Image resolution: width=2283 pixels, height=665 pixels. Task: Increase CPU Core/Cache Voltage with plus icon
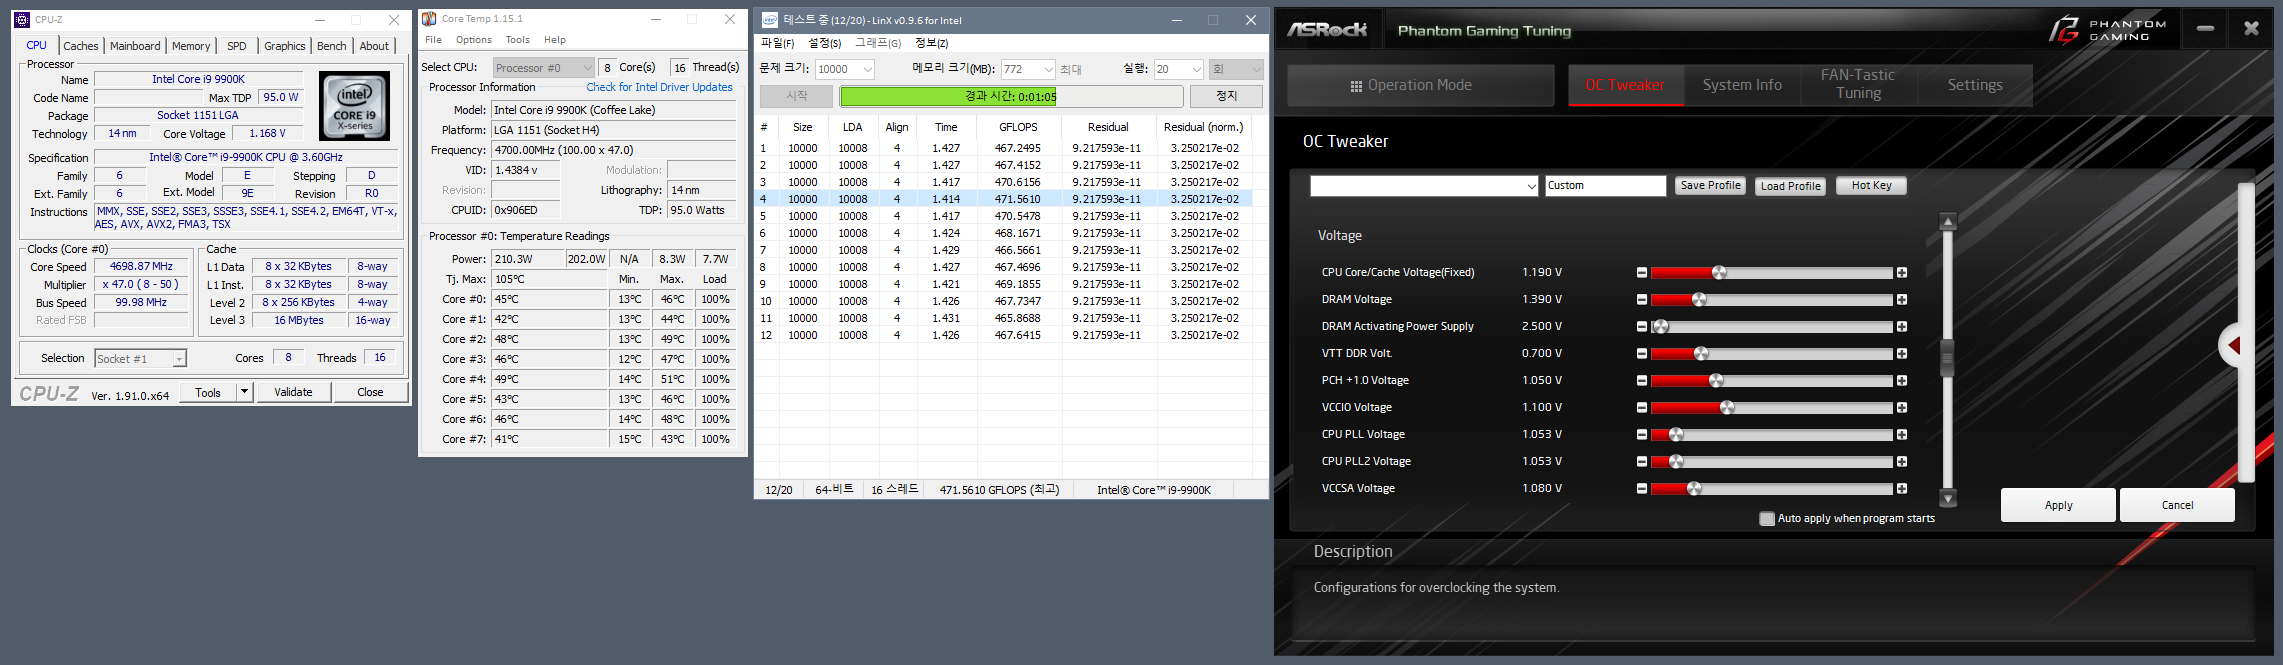pyautogui.click(x=1901, y=272)
